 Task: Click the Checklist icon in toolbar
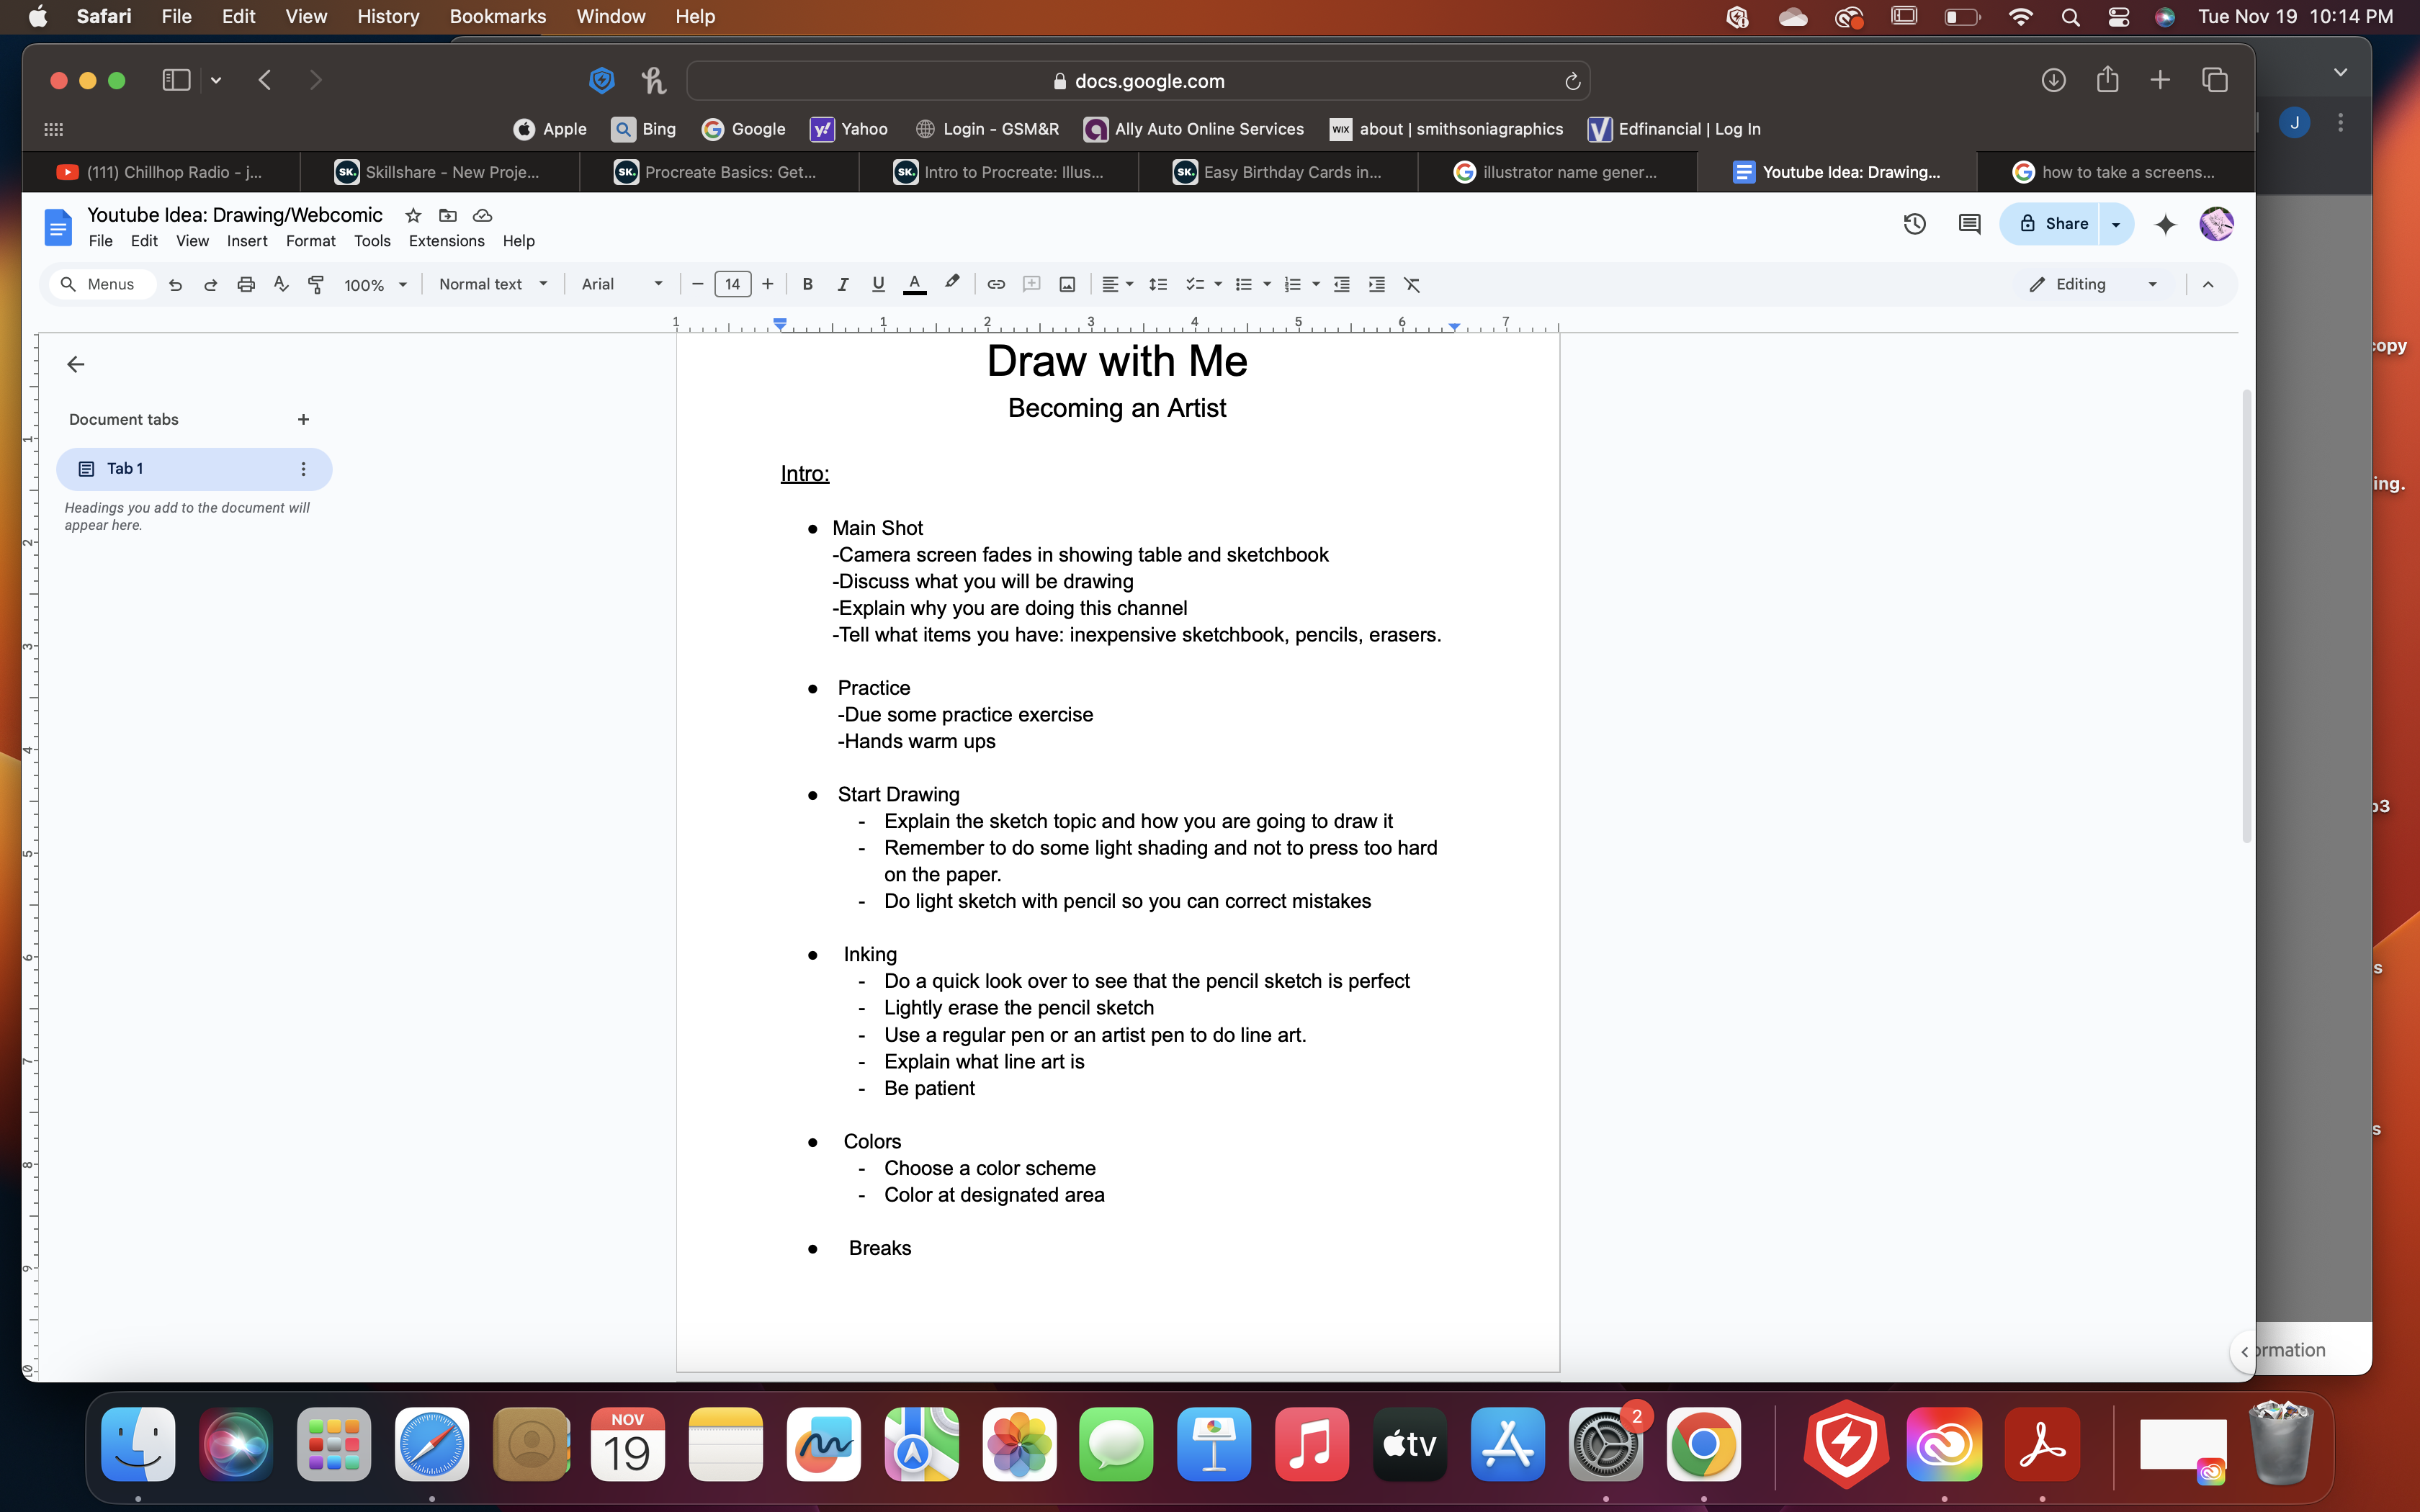click(1194, 285)
